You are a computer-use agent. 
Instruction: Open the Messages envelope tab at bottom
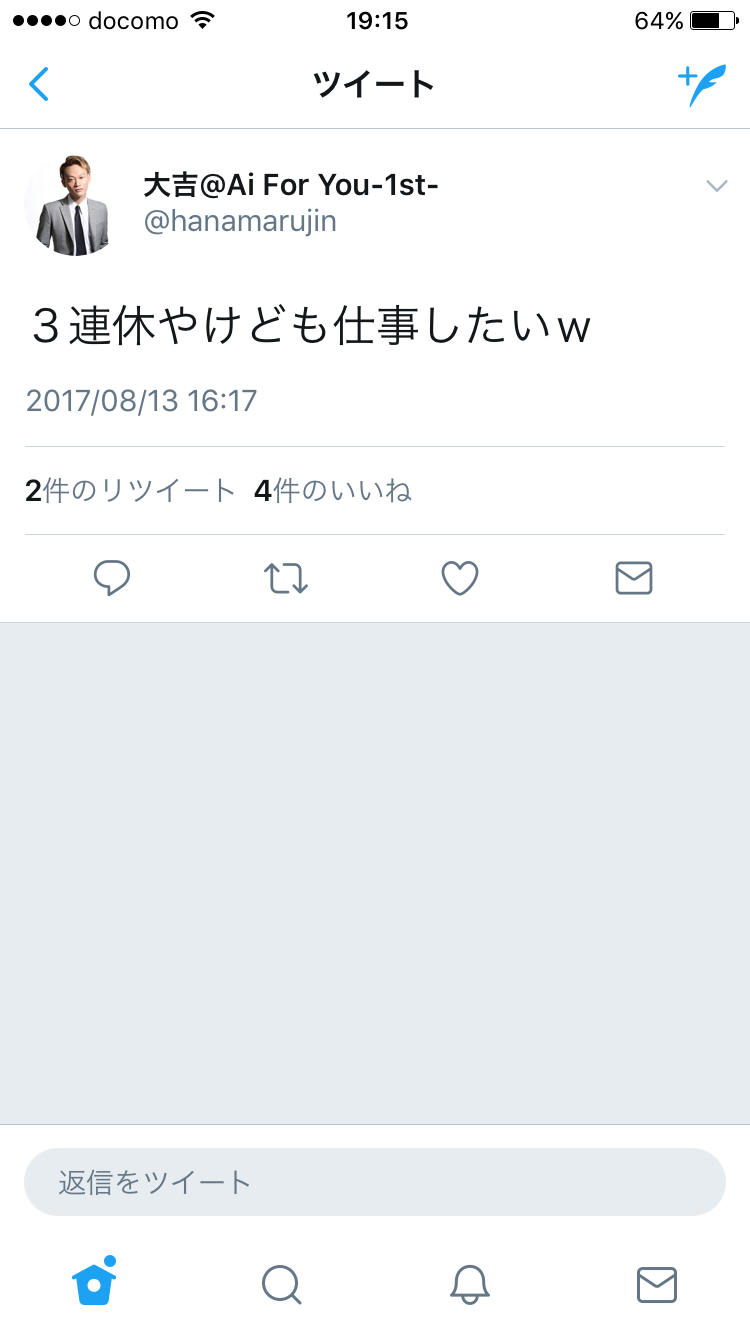click(x=657, y=1285)
